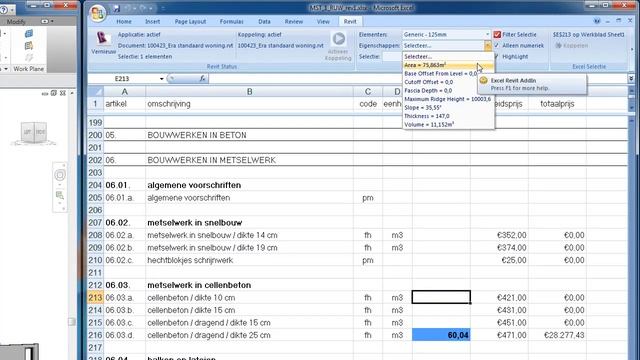Choose Slope = 35,55° property
Image resolution: width=640 pixels, height=360 pixels.
[x=448, y=108]
